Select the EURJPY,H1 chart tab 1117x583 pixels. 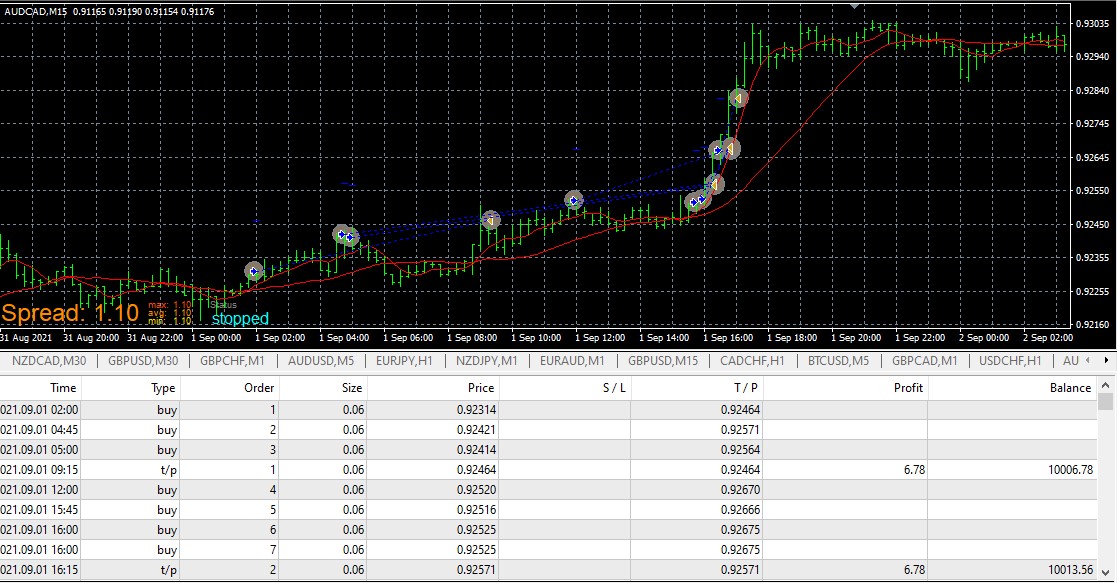[404, 361]
